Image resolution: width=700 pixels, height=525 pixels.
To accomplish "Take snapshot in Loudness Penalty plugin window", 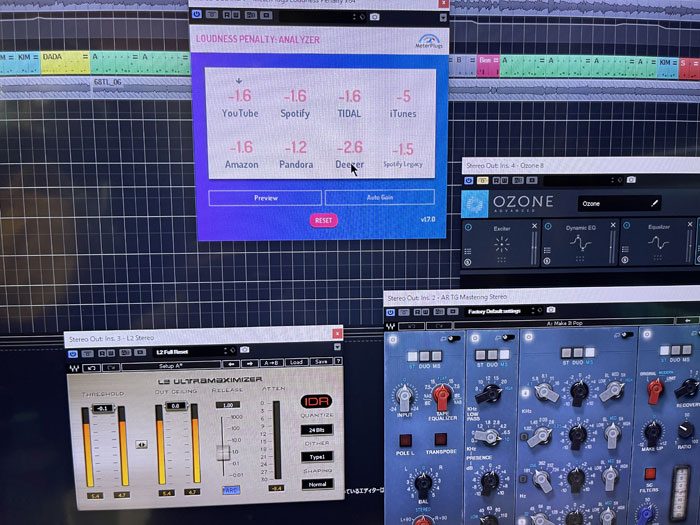I will point(375,17).
